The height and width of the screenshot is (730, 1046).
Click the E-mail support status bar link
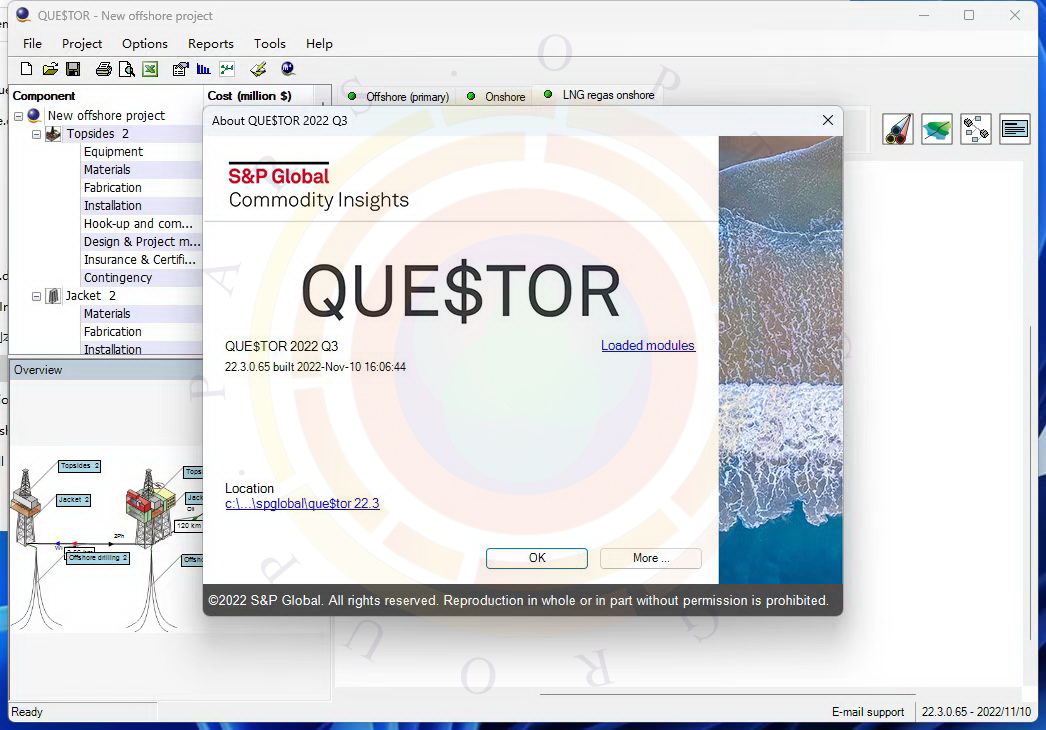(x=868, y=712)
